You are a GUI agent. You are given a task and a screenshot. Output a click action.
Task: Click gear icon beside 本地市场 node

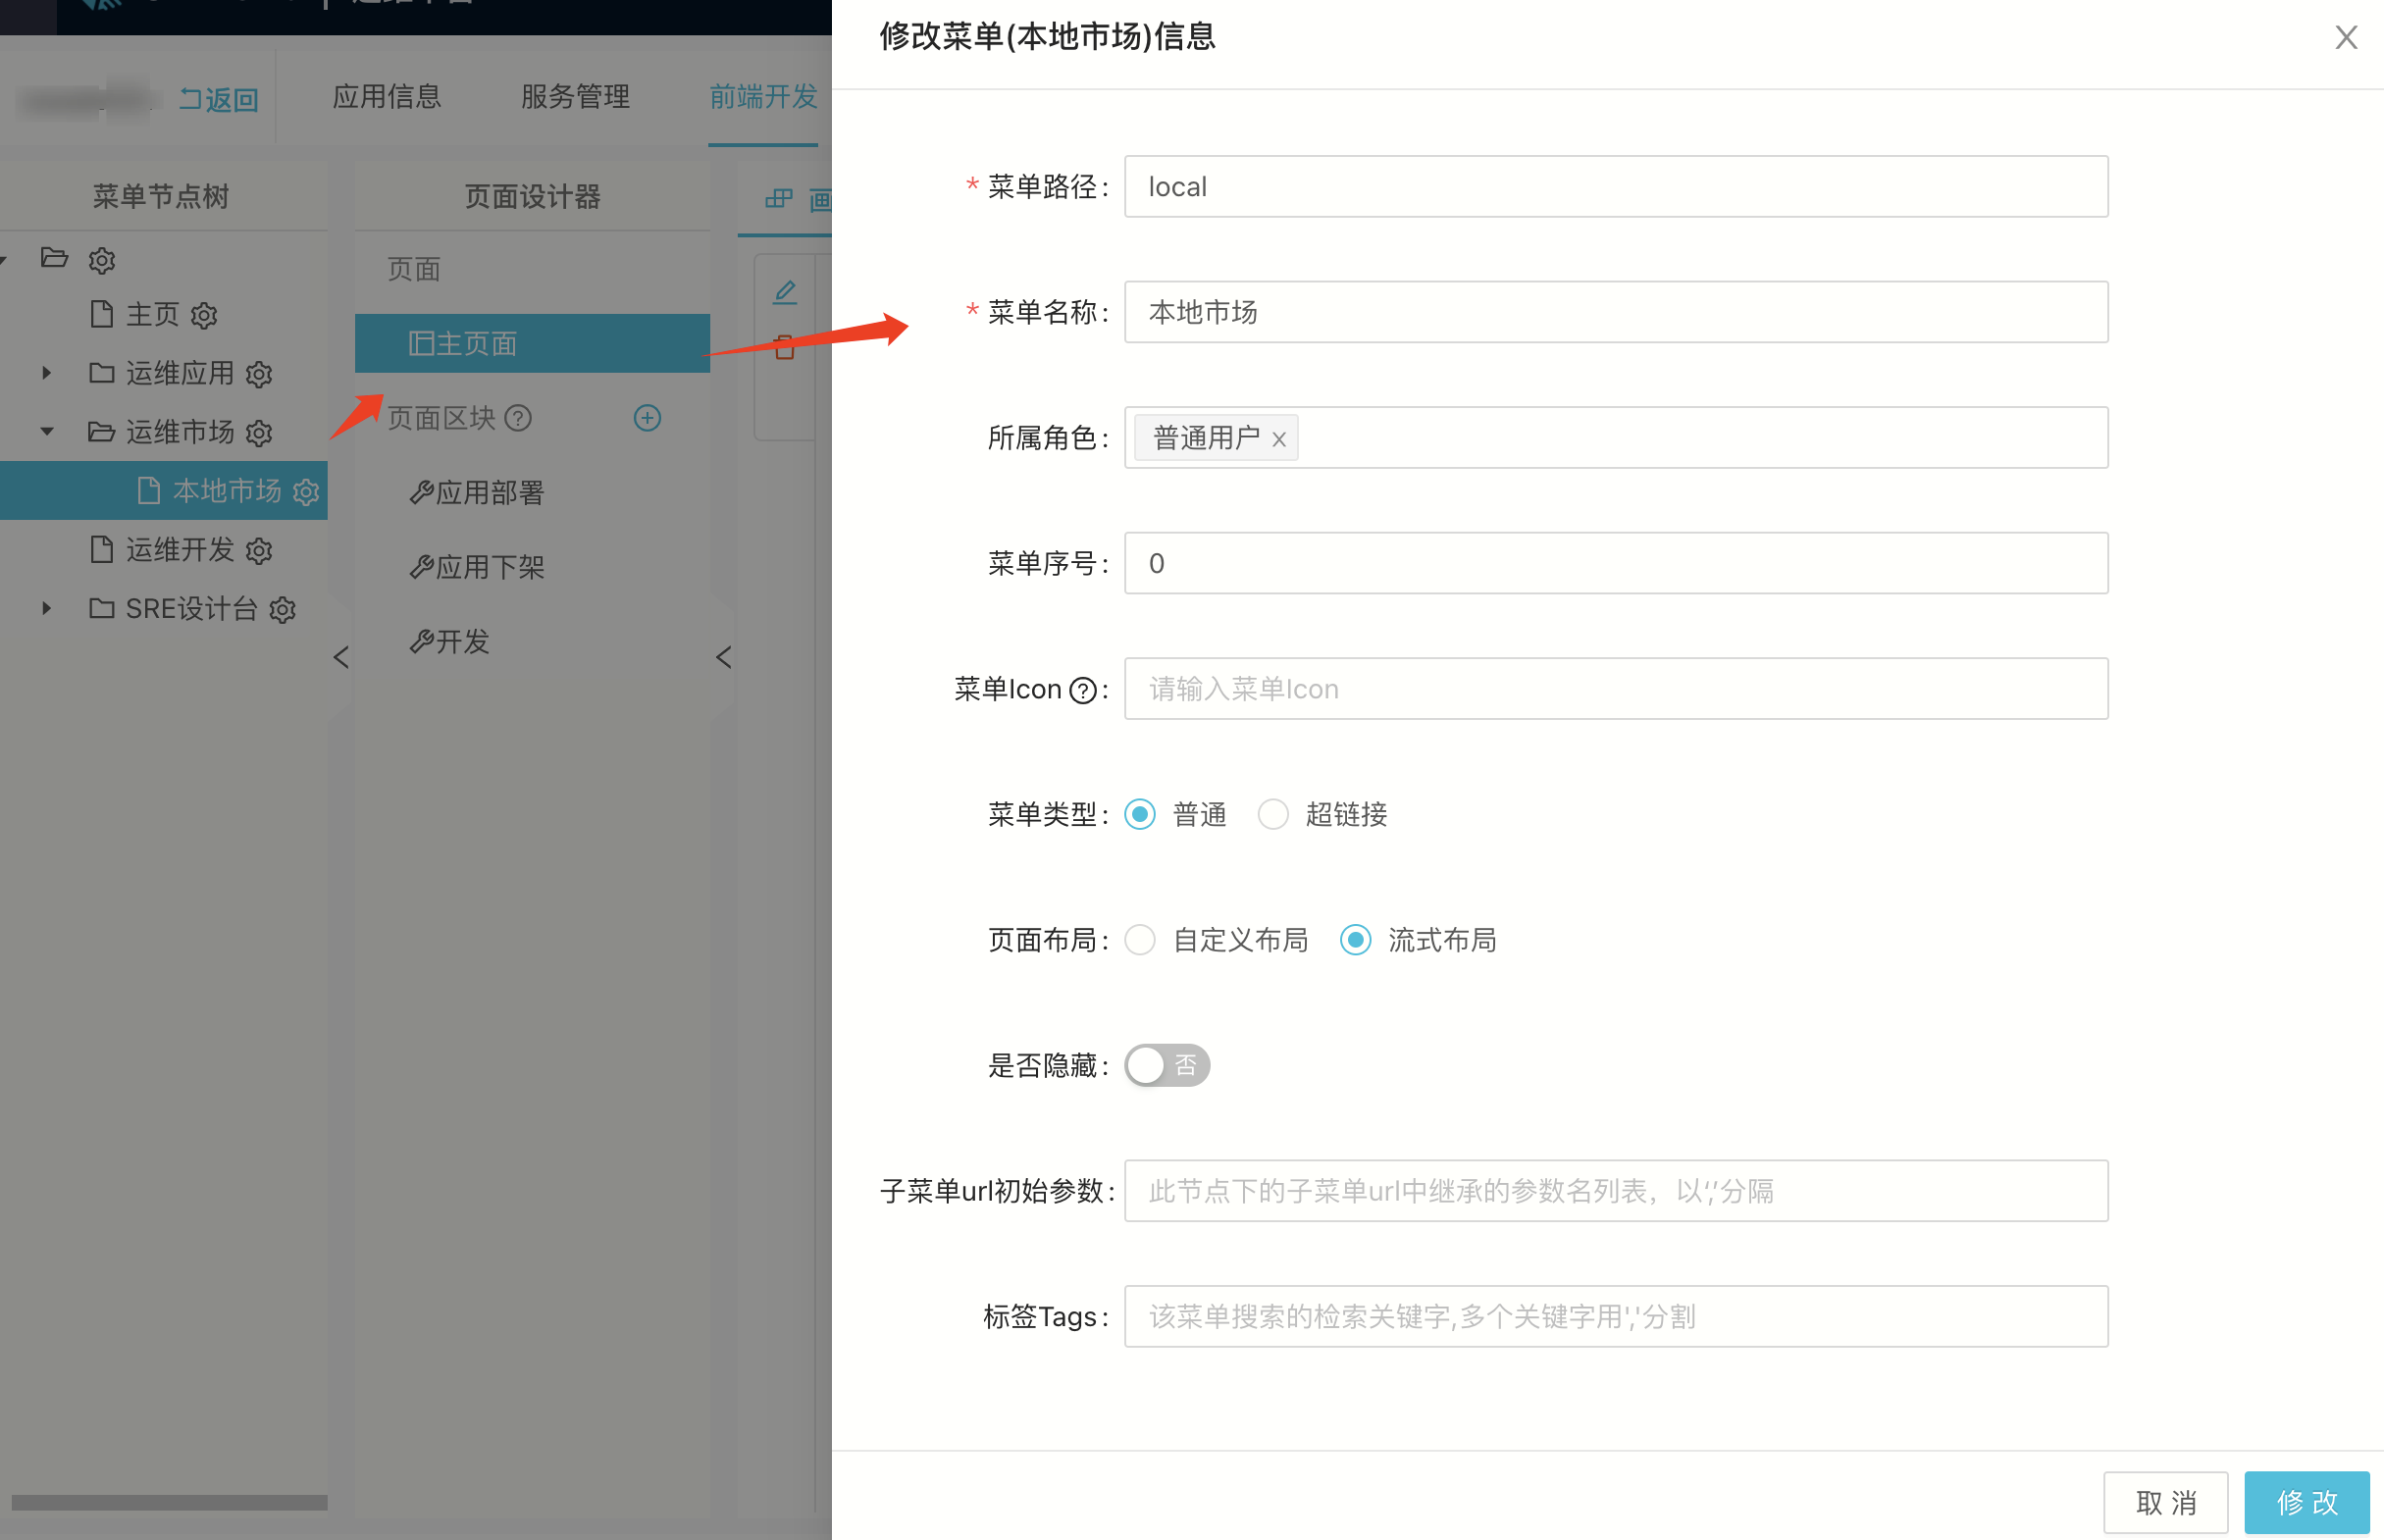click(x=306, y=492)
